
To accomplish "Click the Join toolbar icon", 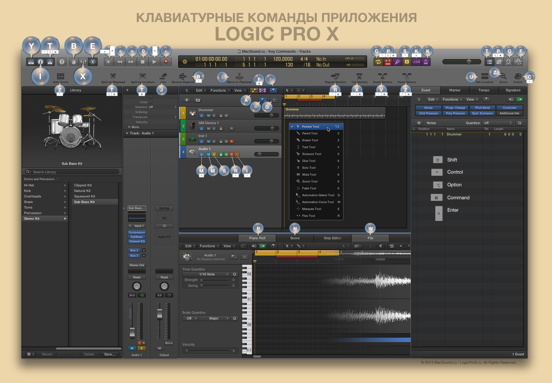I will (x=163, y=76).
